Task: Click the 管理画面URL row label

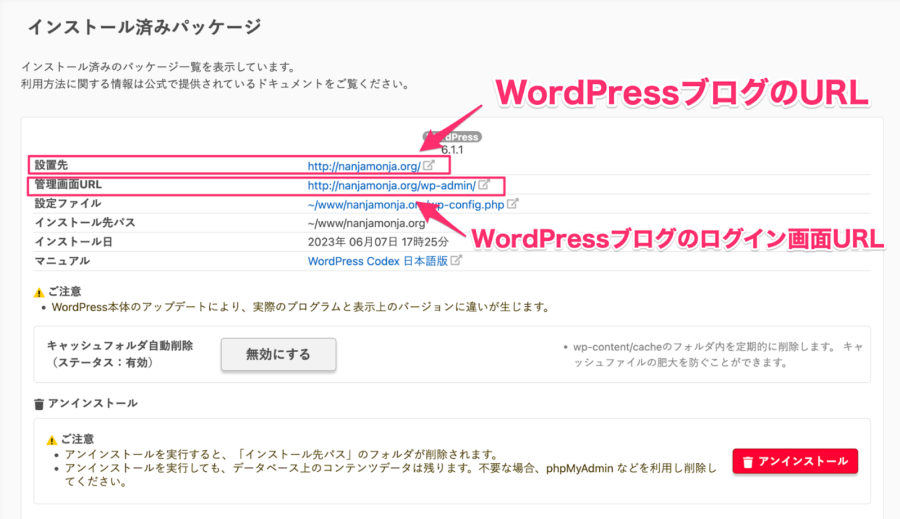Action: coord(68,184)
